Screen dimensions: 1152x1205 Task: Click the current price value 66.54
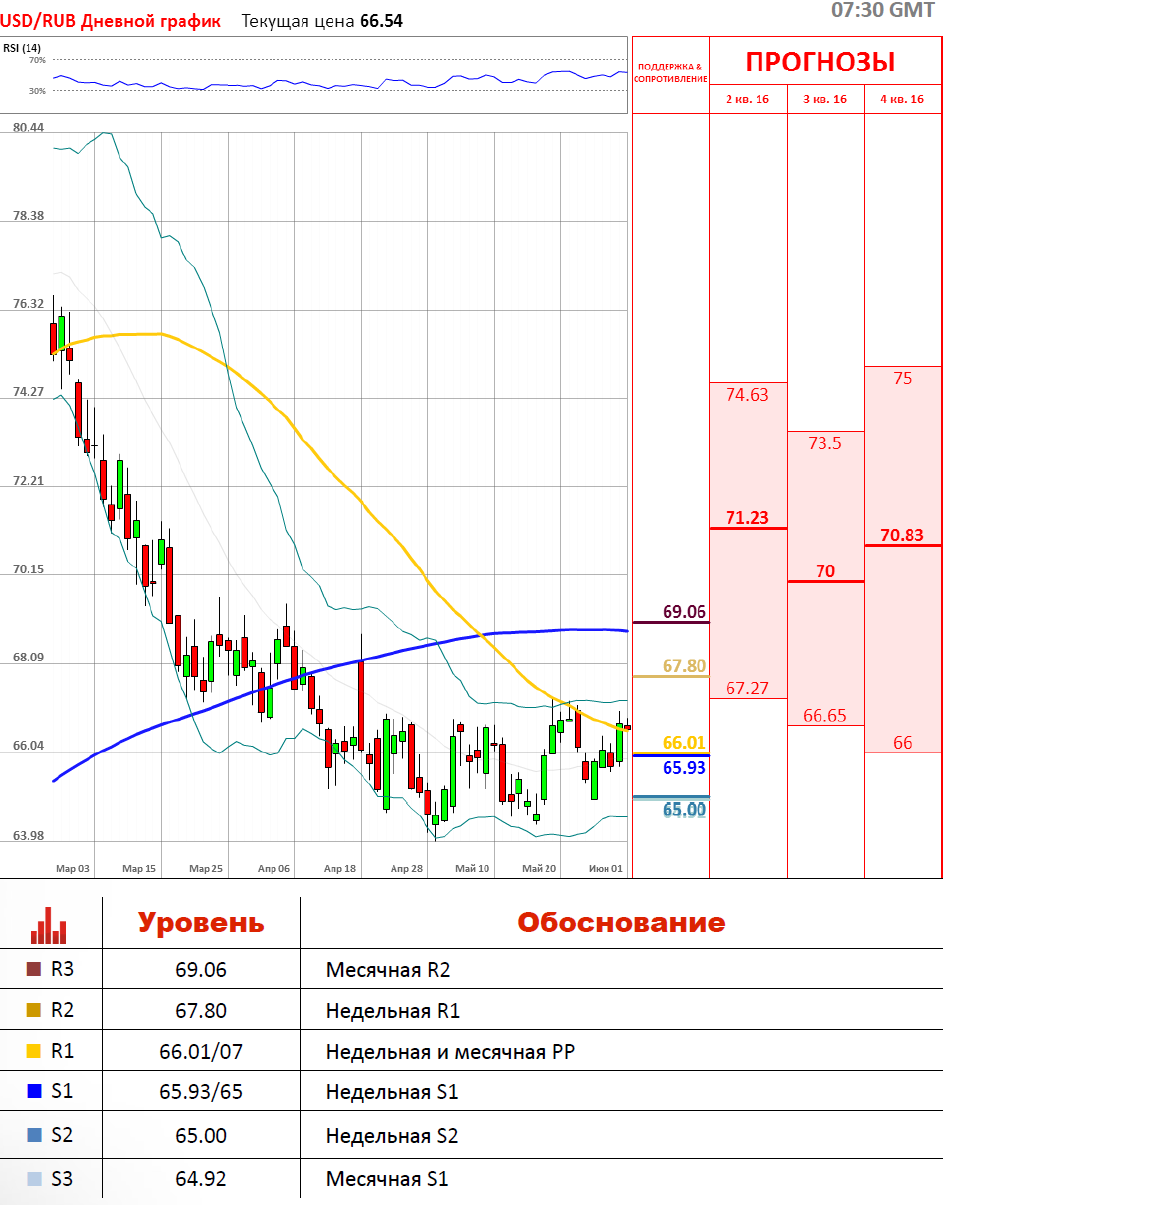(381, 21)
